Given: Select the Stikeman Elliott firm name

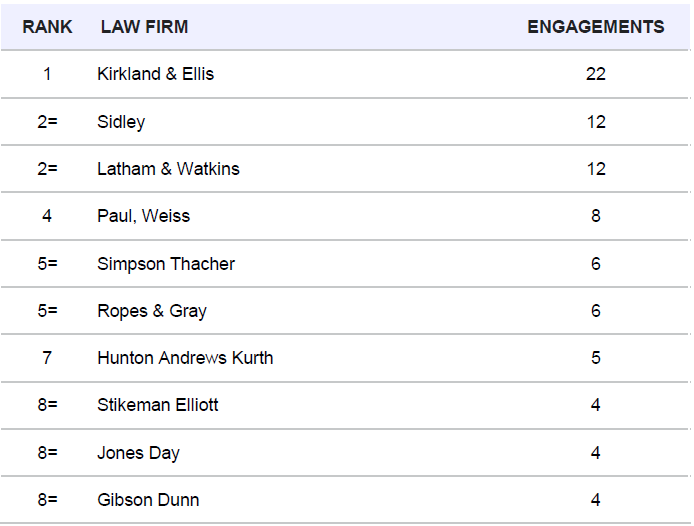Looking at the screenshot, I should click(x=158, y=405).
